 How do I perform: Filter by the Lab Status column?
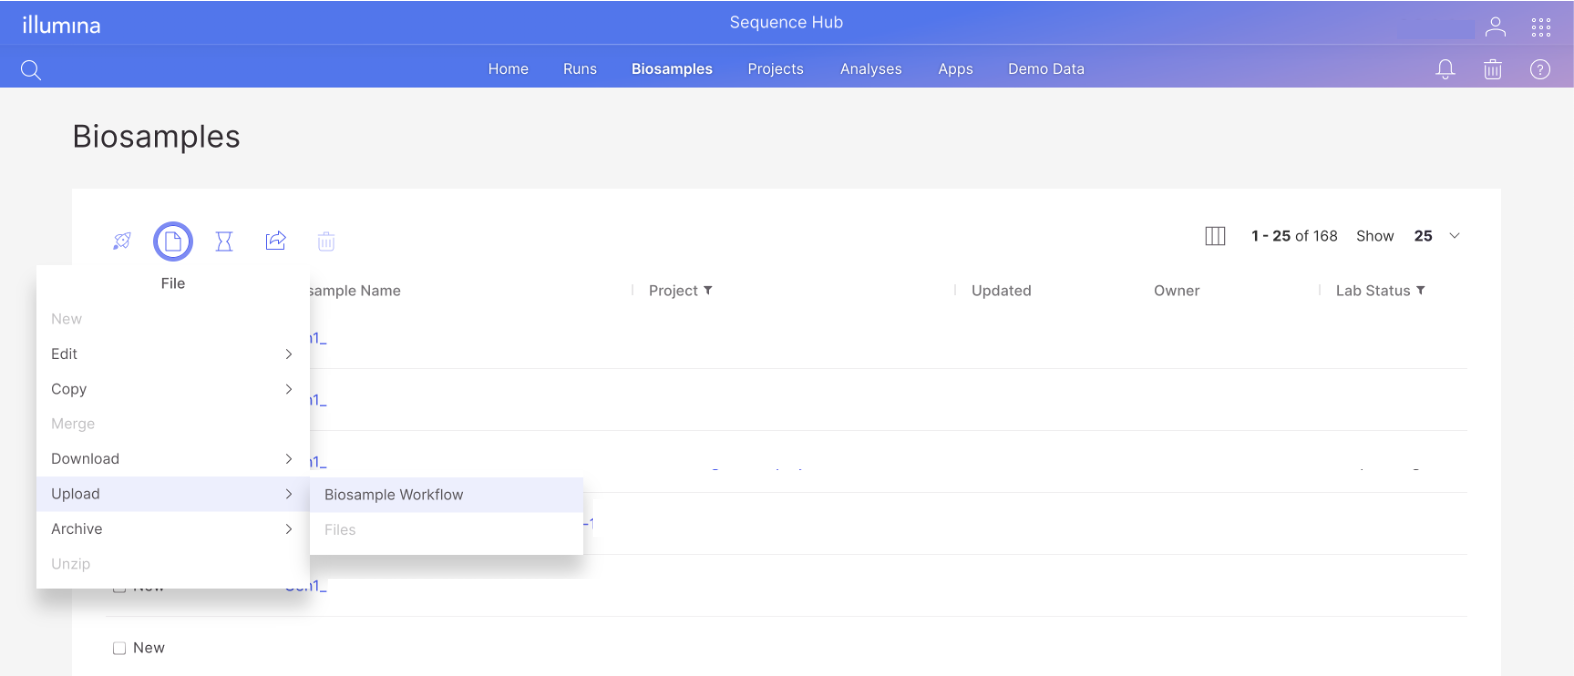[x=1420, y=290]
